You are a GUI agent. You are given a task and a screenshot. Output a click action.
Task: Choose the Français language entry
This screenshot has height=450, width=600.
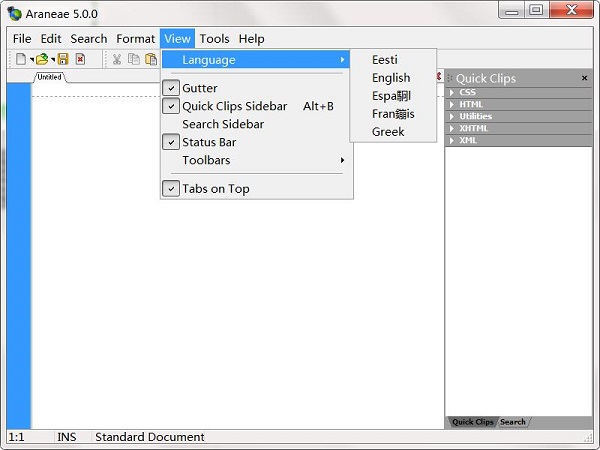pos(393,114)
